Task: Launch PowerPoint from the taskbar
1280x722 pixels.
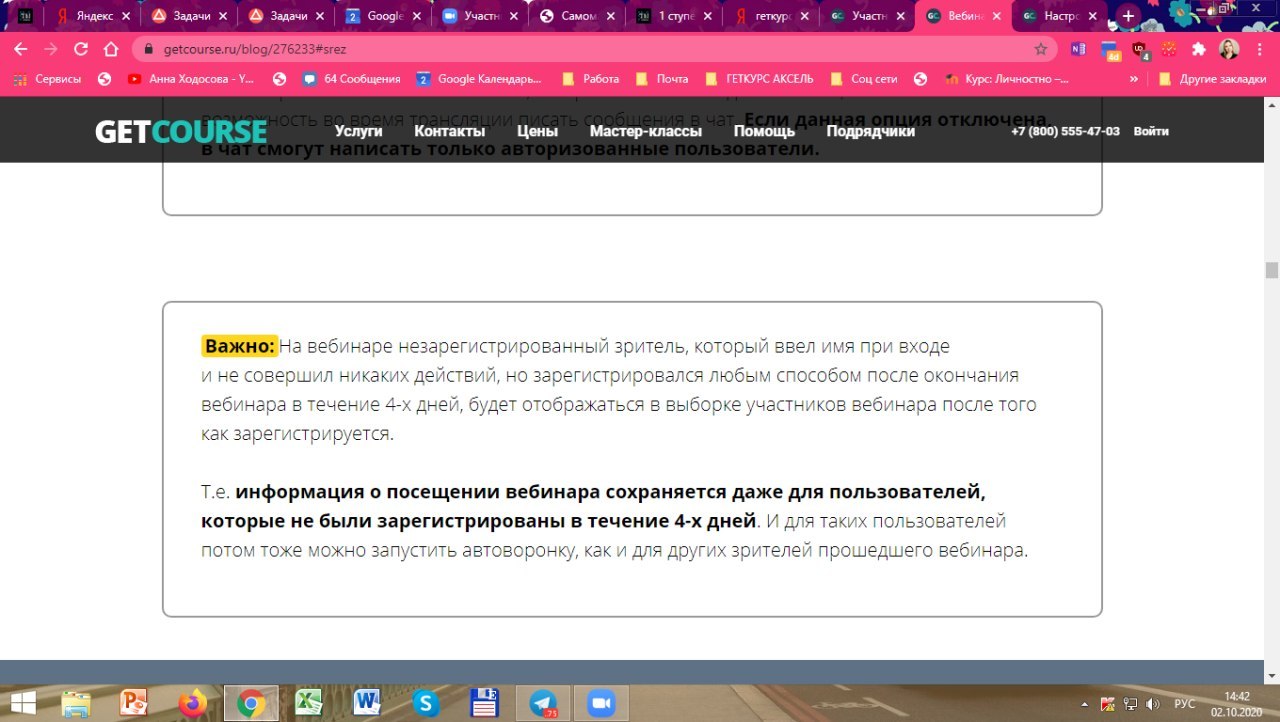Action: pyautogui.click(x=134, y=703)
